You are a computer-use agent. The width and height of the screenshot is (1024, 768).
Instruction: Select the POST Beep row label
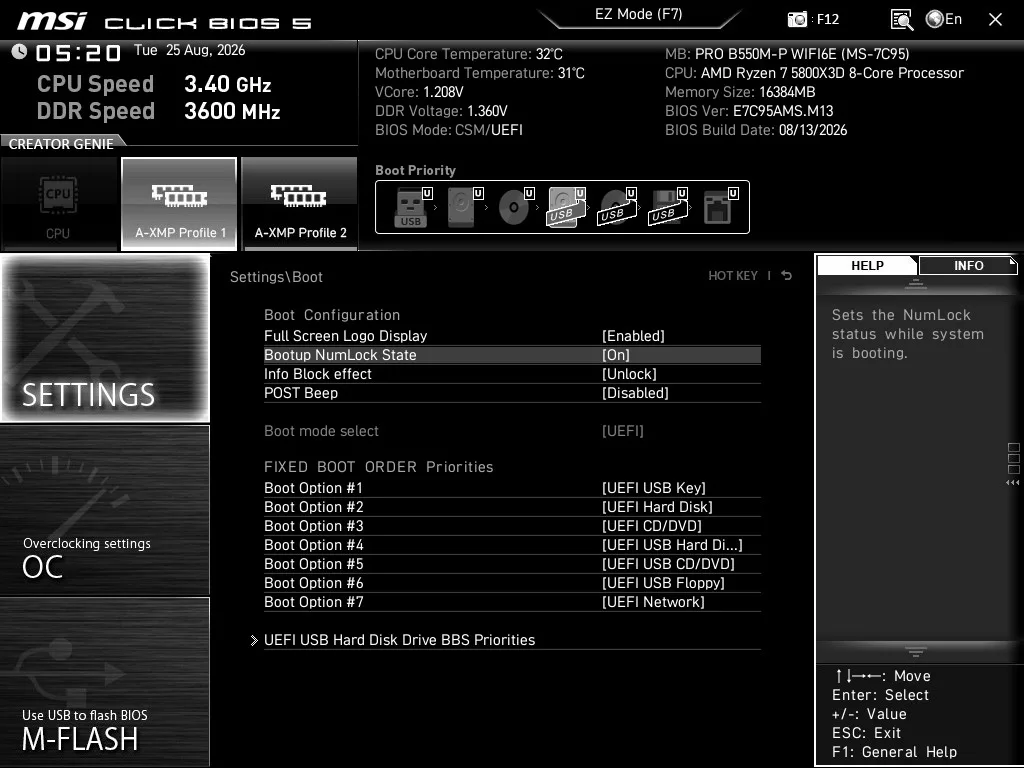click(301, 392)
